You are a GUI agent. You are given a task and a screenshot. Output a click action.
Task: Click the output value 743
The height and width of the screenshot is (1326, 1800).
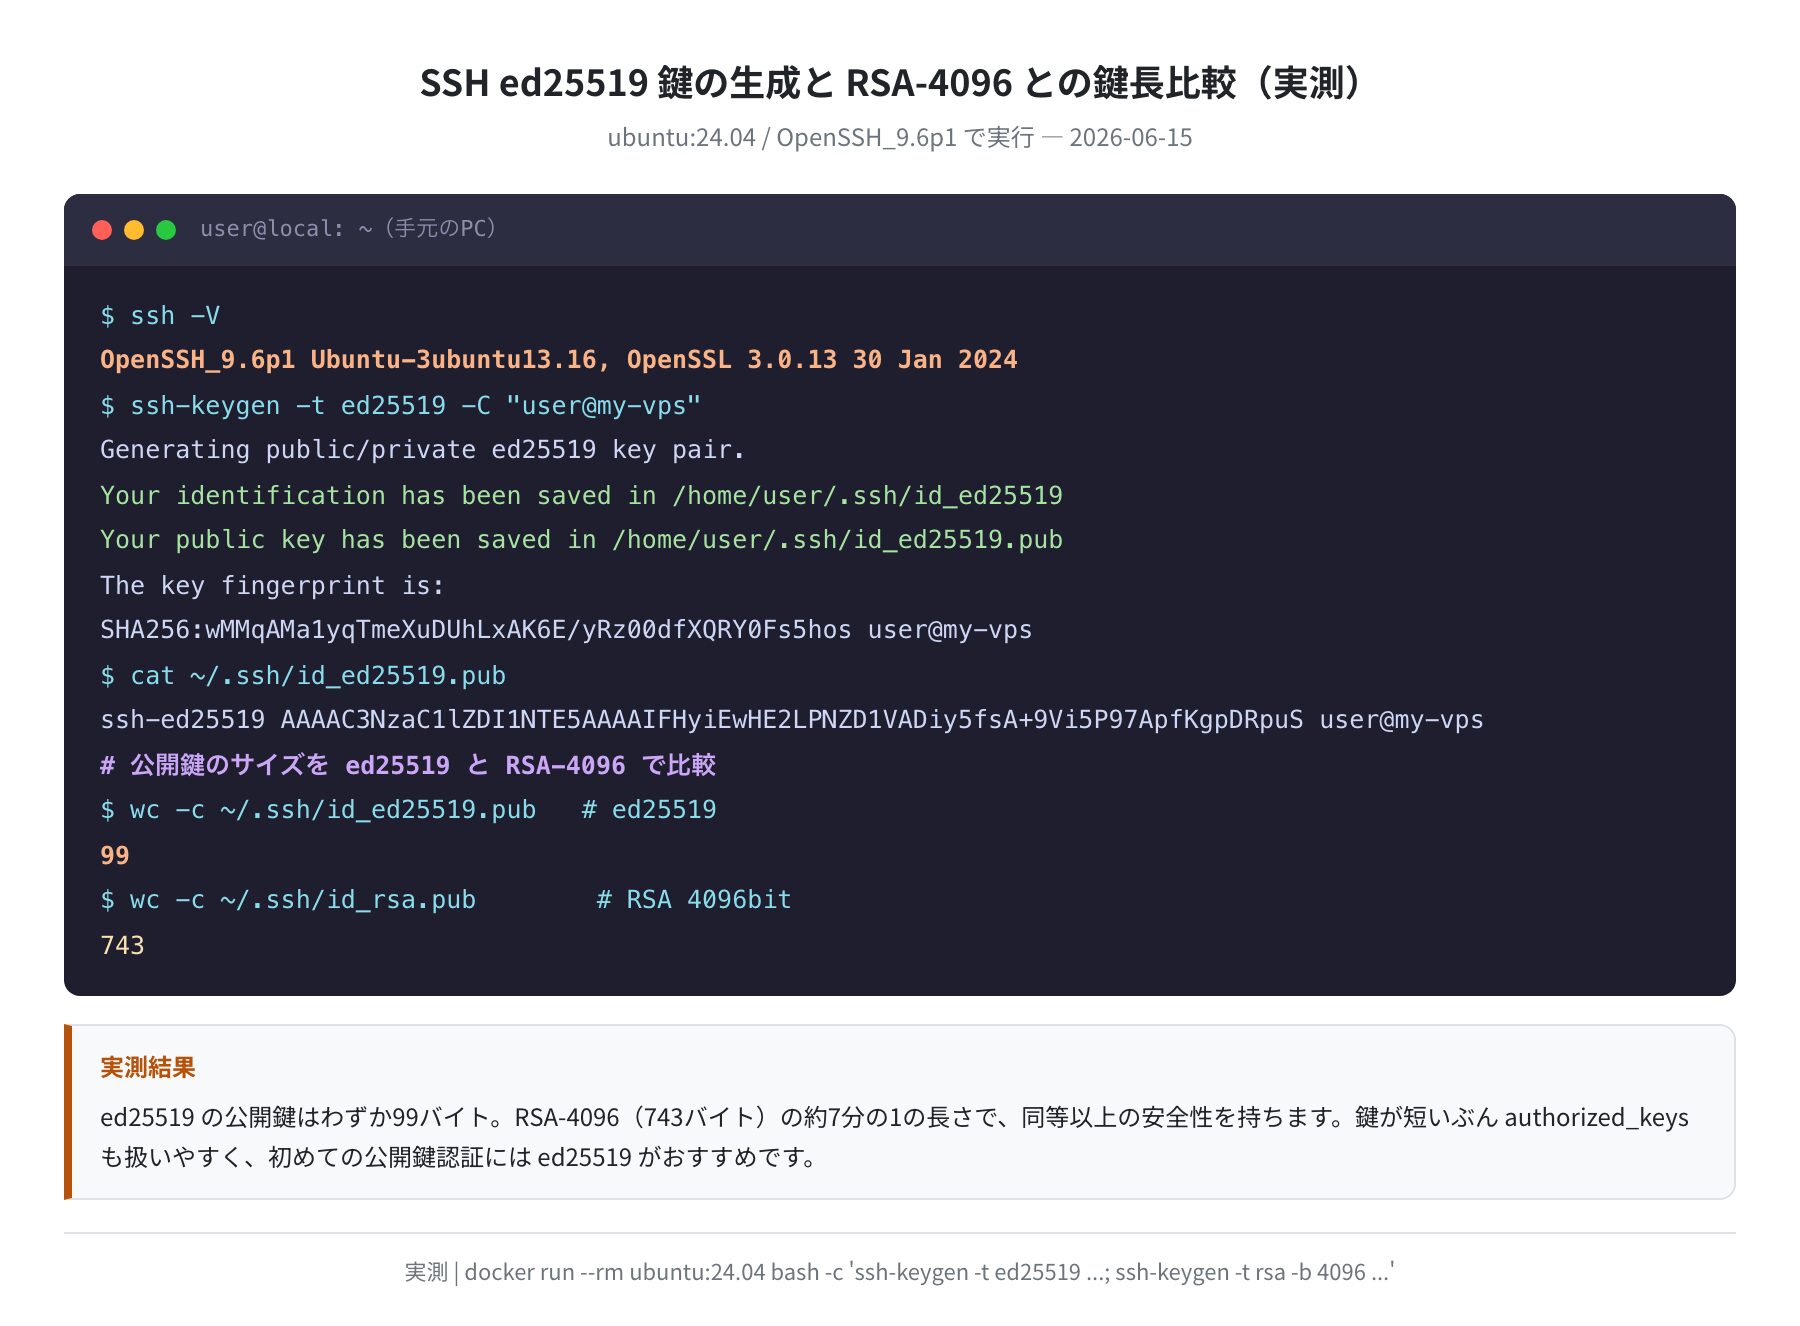pyautogui.click(x=122, y=946)
